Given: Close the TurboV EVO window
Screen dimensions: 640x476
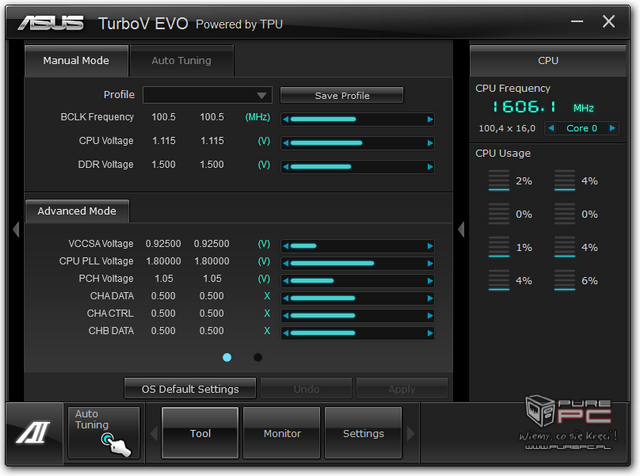Looking at the screenshot, I should coord(609,21).
